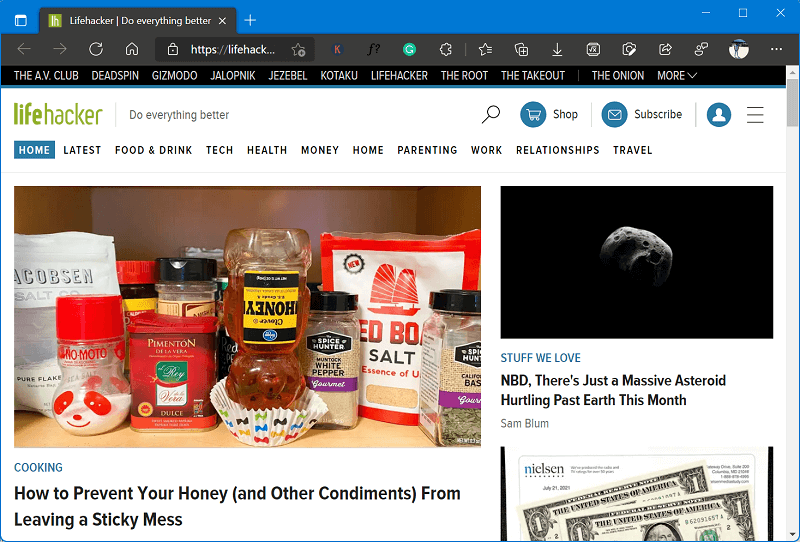The image size is (800, 542).
Task: Read the honey sticky mess article headline
Action: click(x=237, y=506)
